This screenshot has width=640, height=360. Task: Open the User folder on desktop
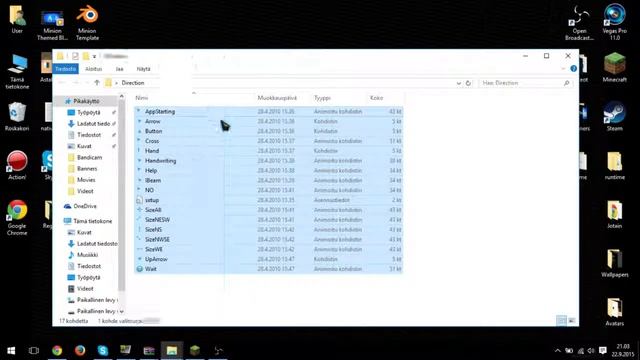[17, 20]
